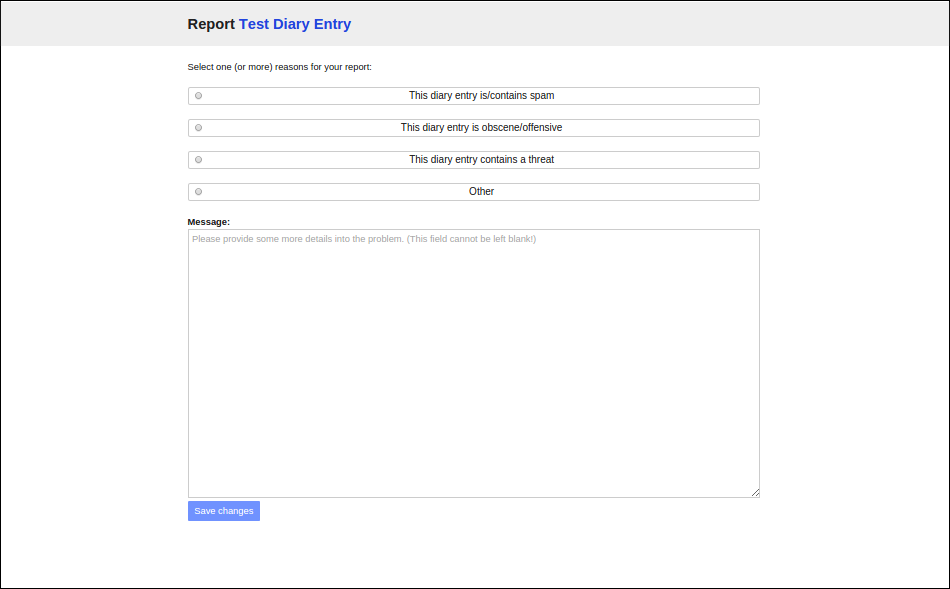Image resolution: width=950 pixels, height=589 pixels.
Task: Focus the Message text area
Action: click(x=474, y=364)
